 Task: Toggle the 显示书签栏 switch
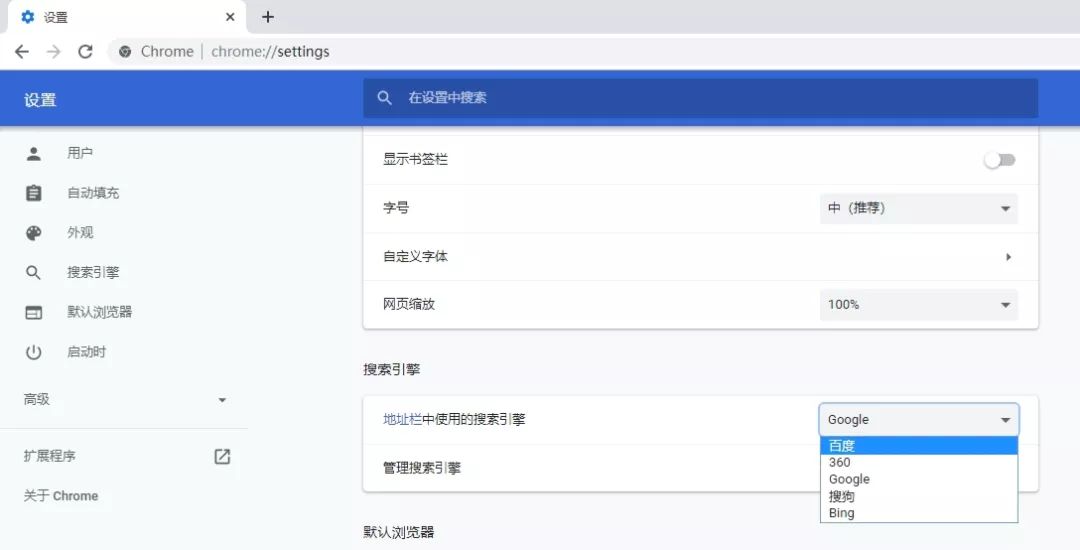(999, 160)
